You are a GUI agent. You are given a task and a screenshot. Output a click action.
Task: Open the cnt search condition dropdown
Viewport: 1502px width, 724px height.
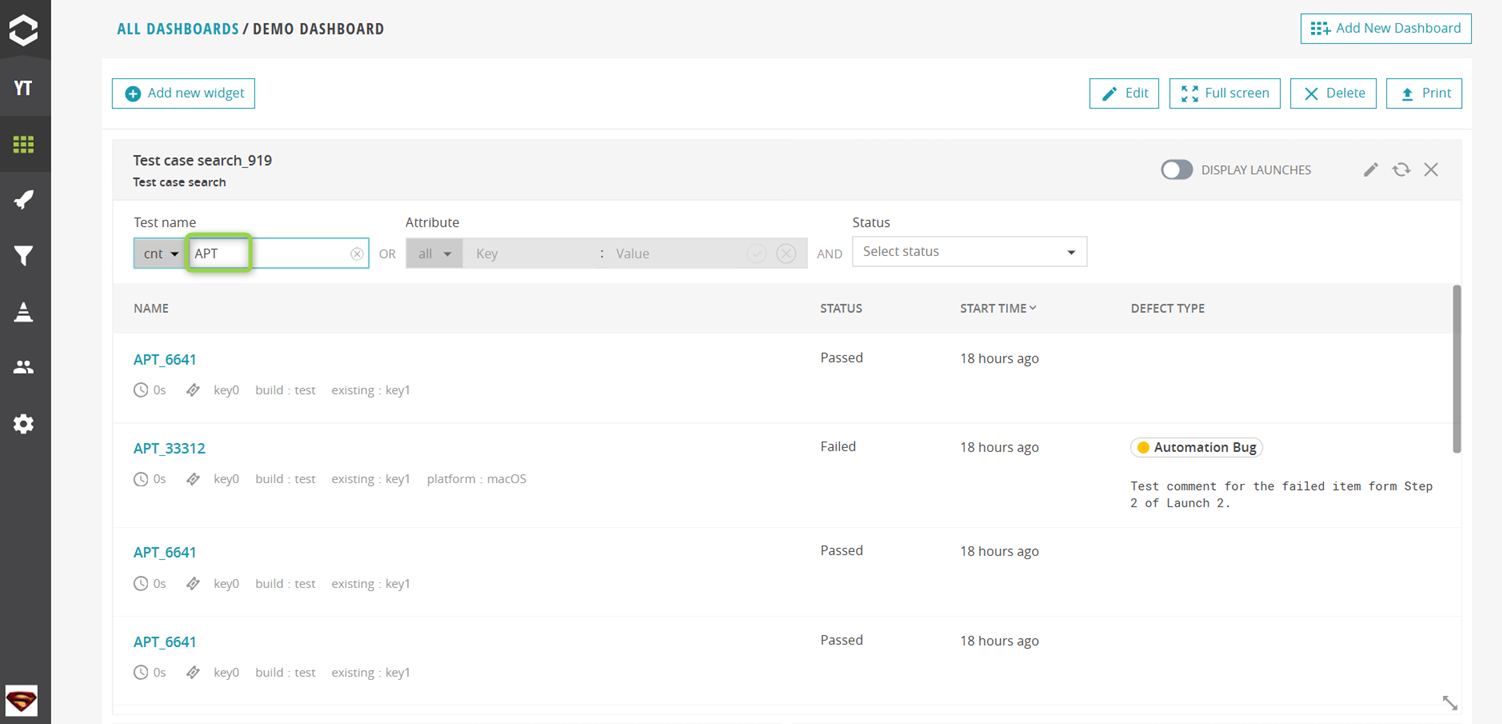tap(159, 253)
